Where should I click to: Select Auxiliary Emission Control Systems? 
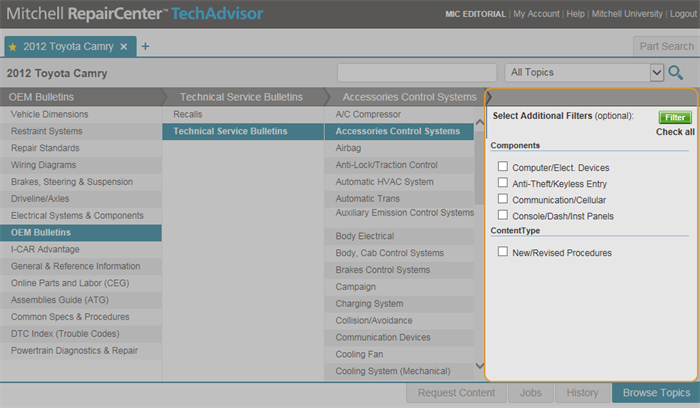pyautogui.click(x=399, y=217)
